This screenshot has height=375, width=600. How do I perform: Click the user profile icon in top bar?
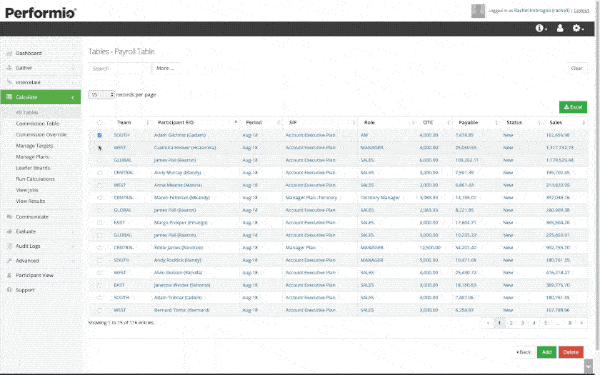pos(560,28)
